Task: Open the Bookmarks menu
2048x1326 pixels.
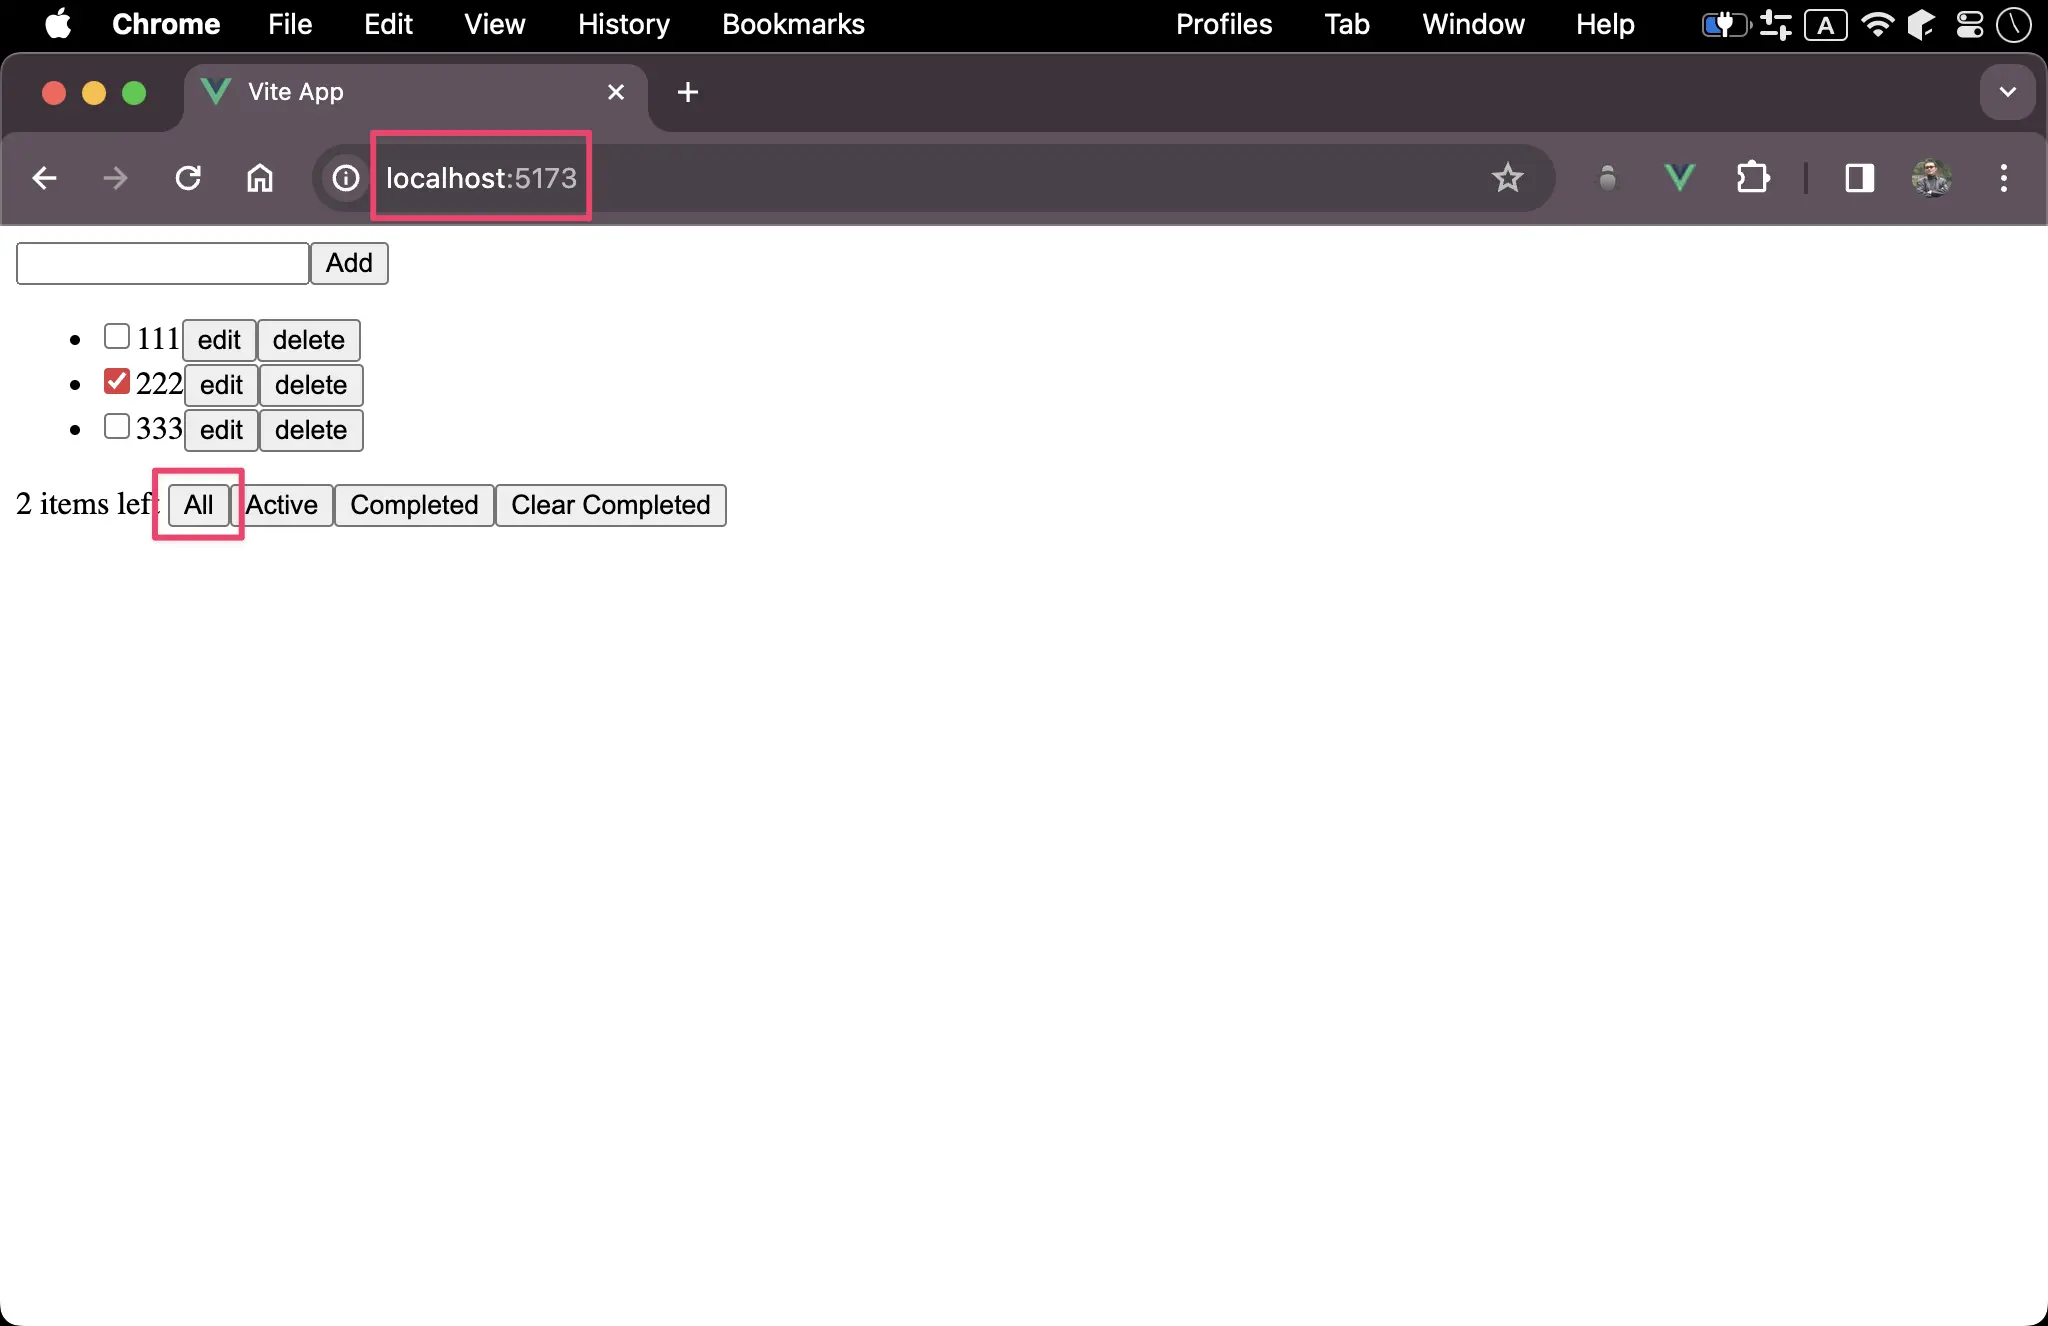Action: coord(790,24)
